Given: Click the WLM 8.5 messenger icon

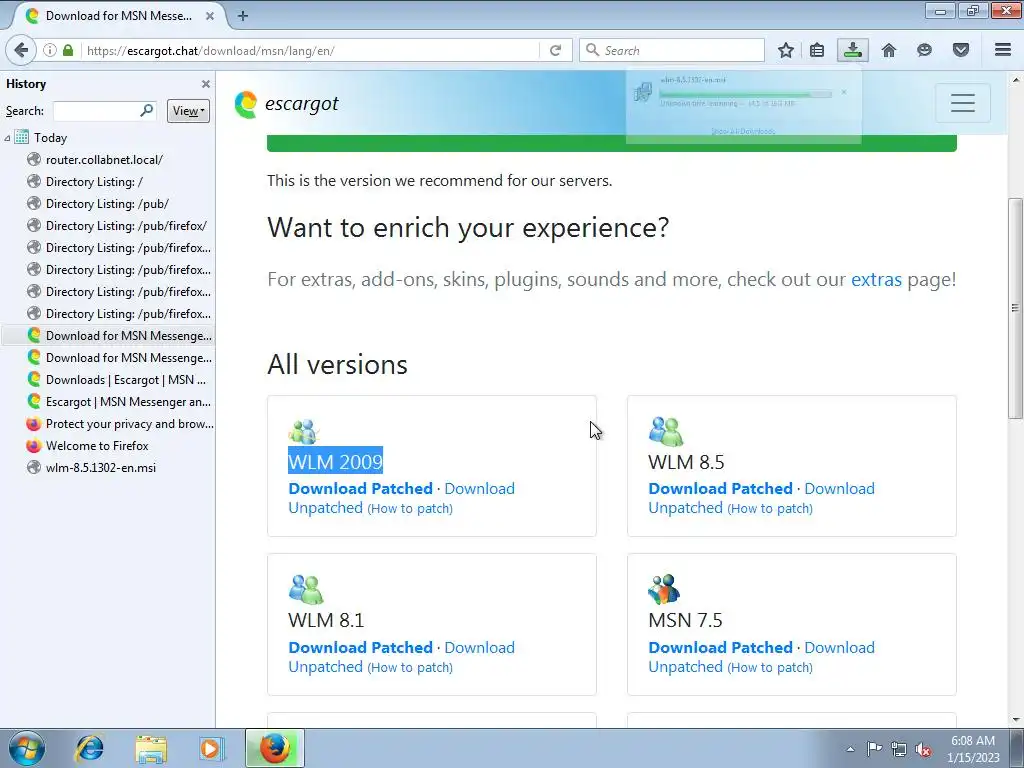Looking at the screenshot, I should pyautogui.click(x=665, y=432).
